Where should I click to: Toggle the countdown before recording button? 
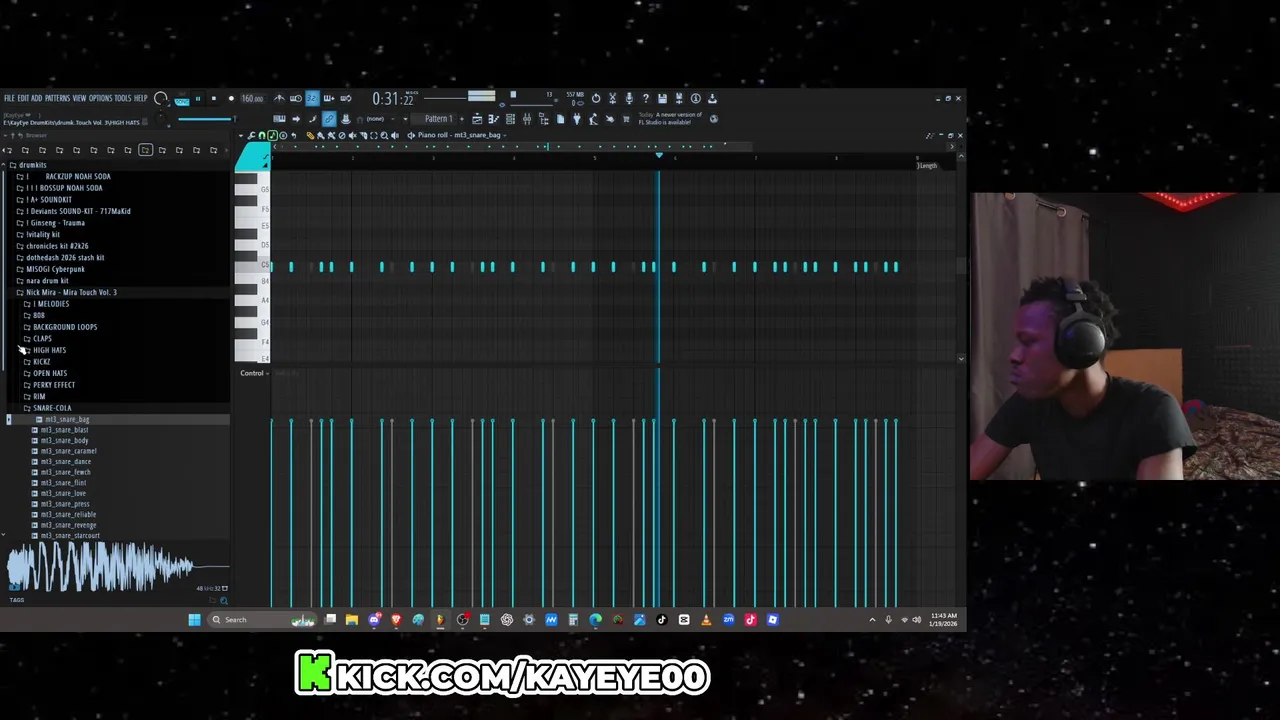pyautogui.click(x=312, y=98)
